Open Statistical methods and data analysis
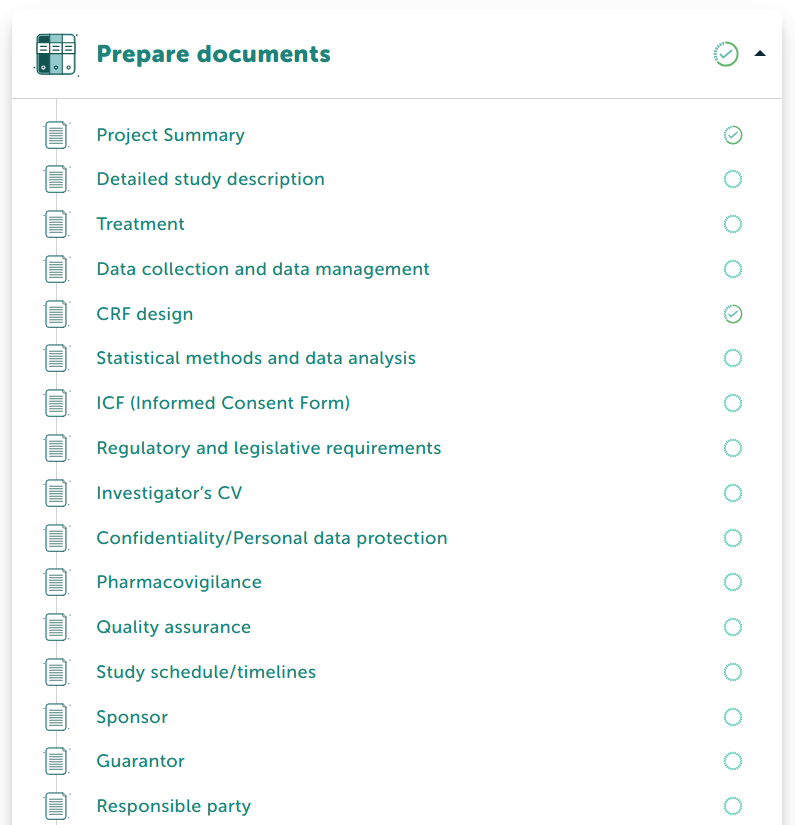795x825 pixels. pos(256,358)
